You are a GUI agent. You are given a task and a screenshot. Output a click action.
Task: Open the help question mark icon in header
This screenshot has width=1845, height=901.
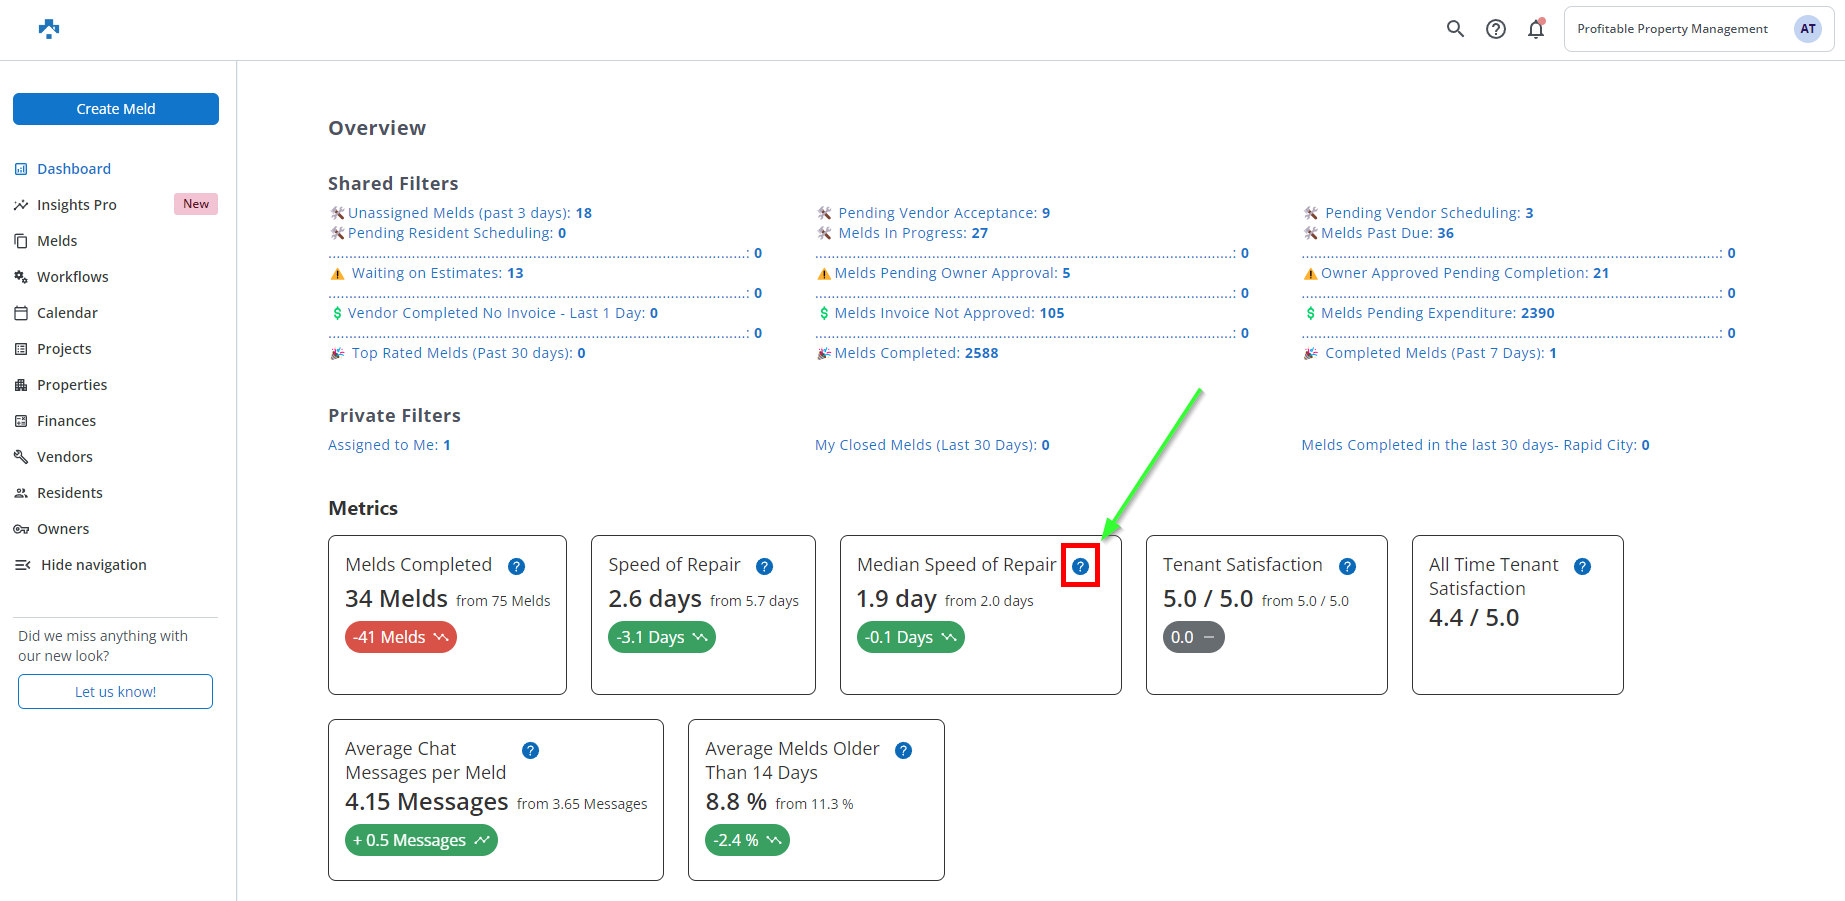click(x=1495, y=29)
